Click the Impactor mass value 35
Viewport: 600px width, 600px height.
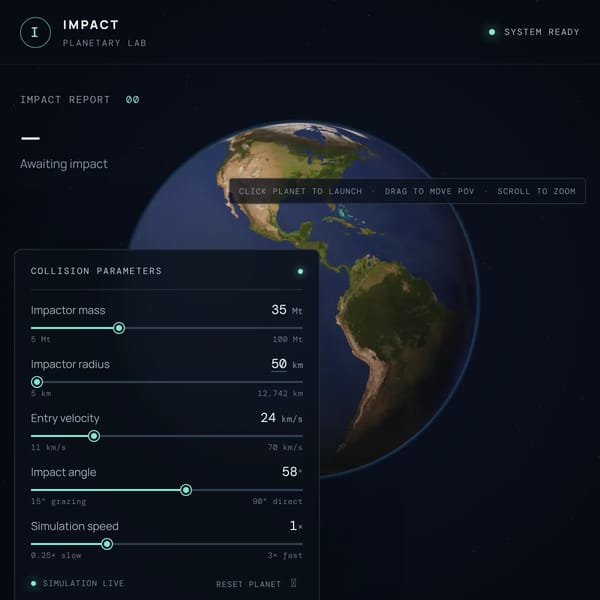point(279,310)
